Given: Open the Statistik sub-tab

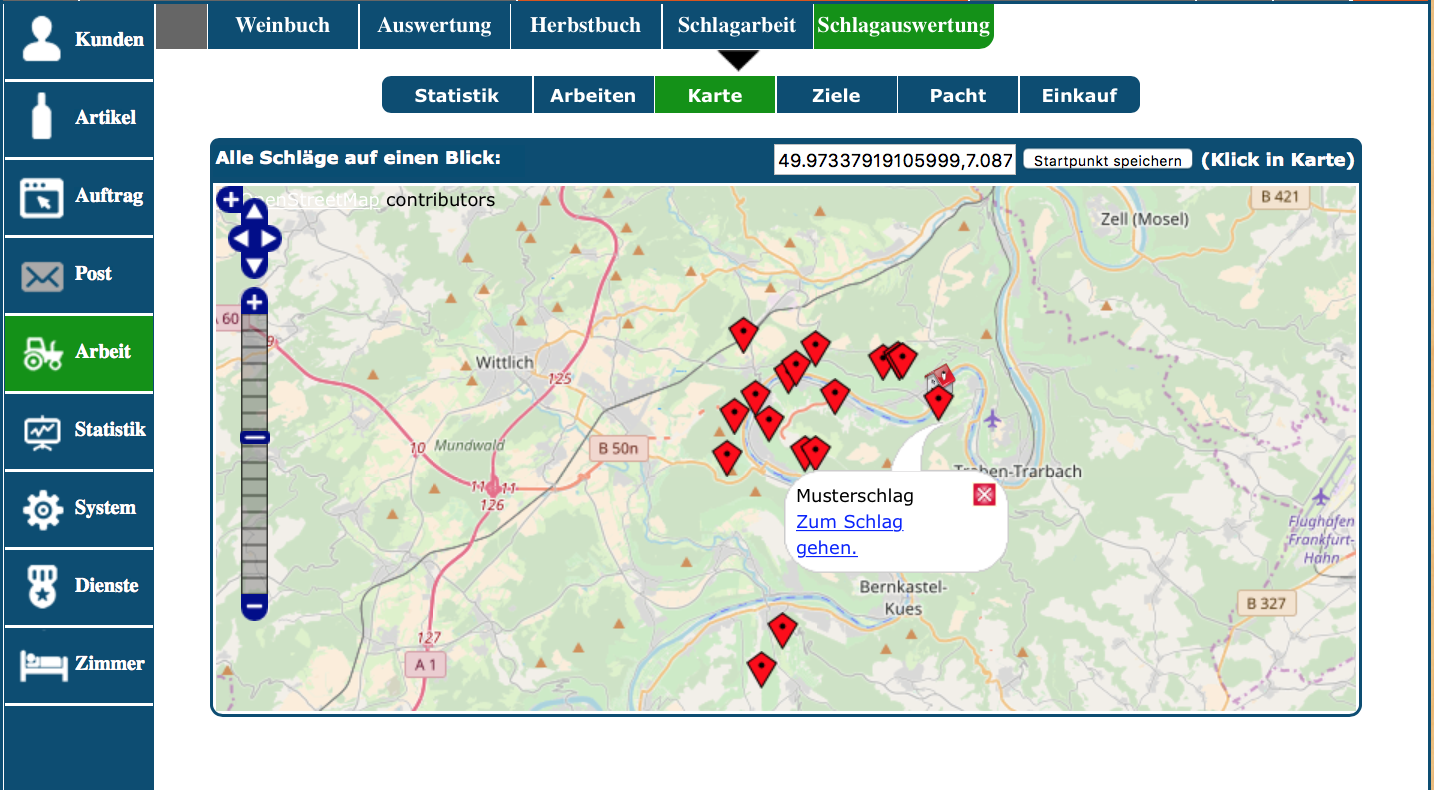Looking at the screenshot, I should [x=456, y=96].
